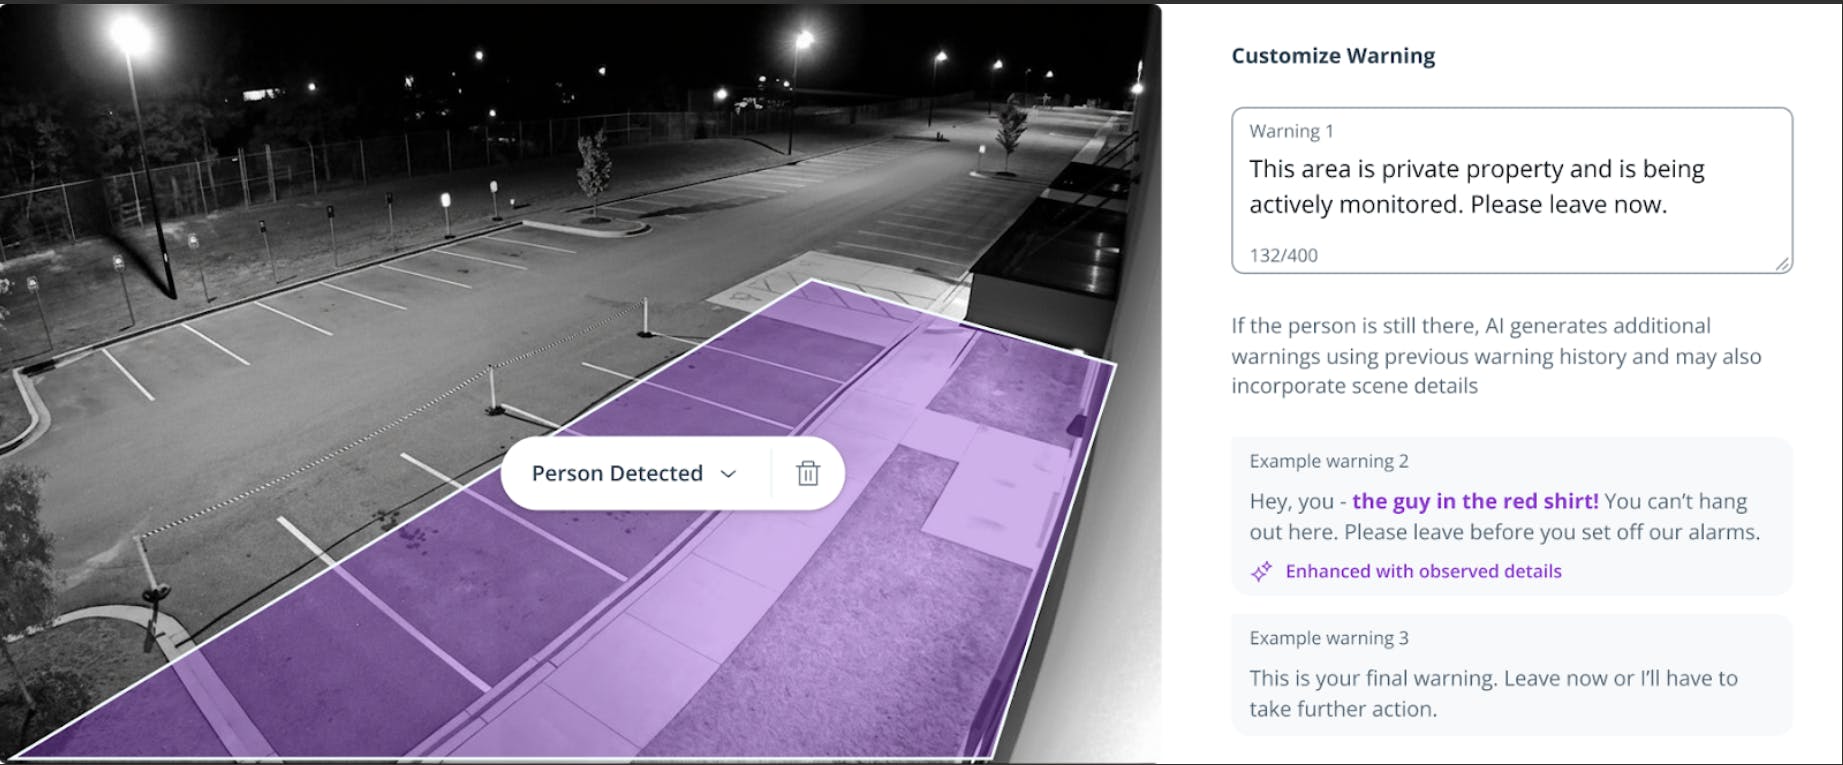The height and width of the screenshot is (765, 1843).
Task: Expand the chevron next to Person Detected
Action: pos(729,474)
